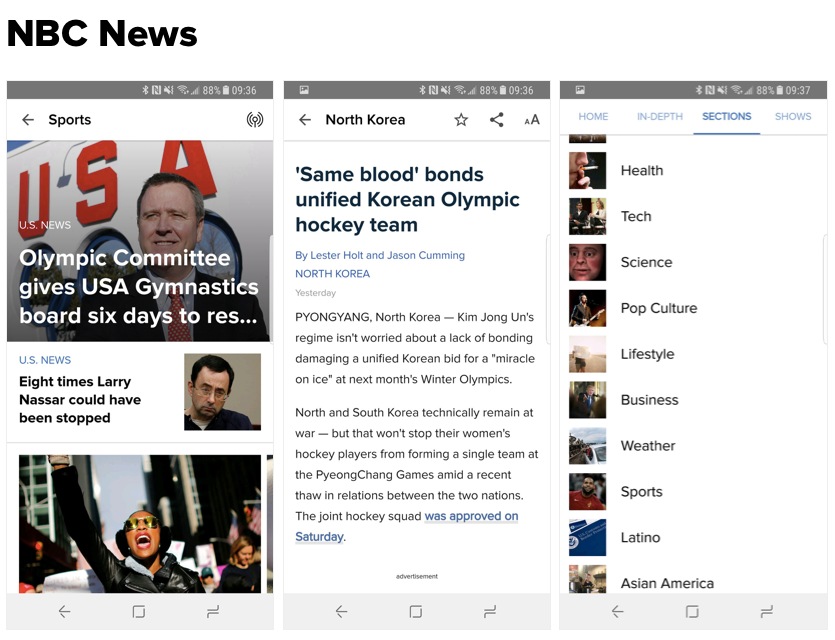Tap Android back key under Sports screen
The image size is (835, 640).
64,611
